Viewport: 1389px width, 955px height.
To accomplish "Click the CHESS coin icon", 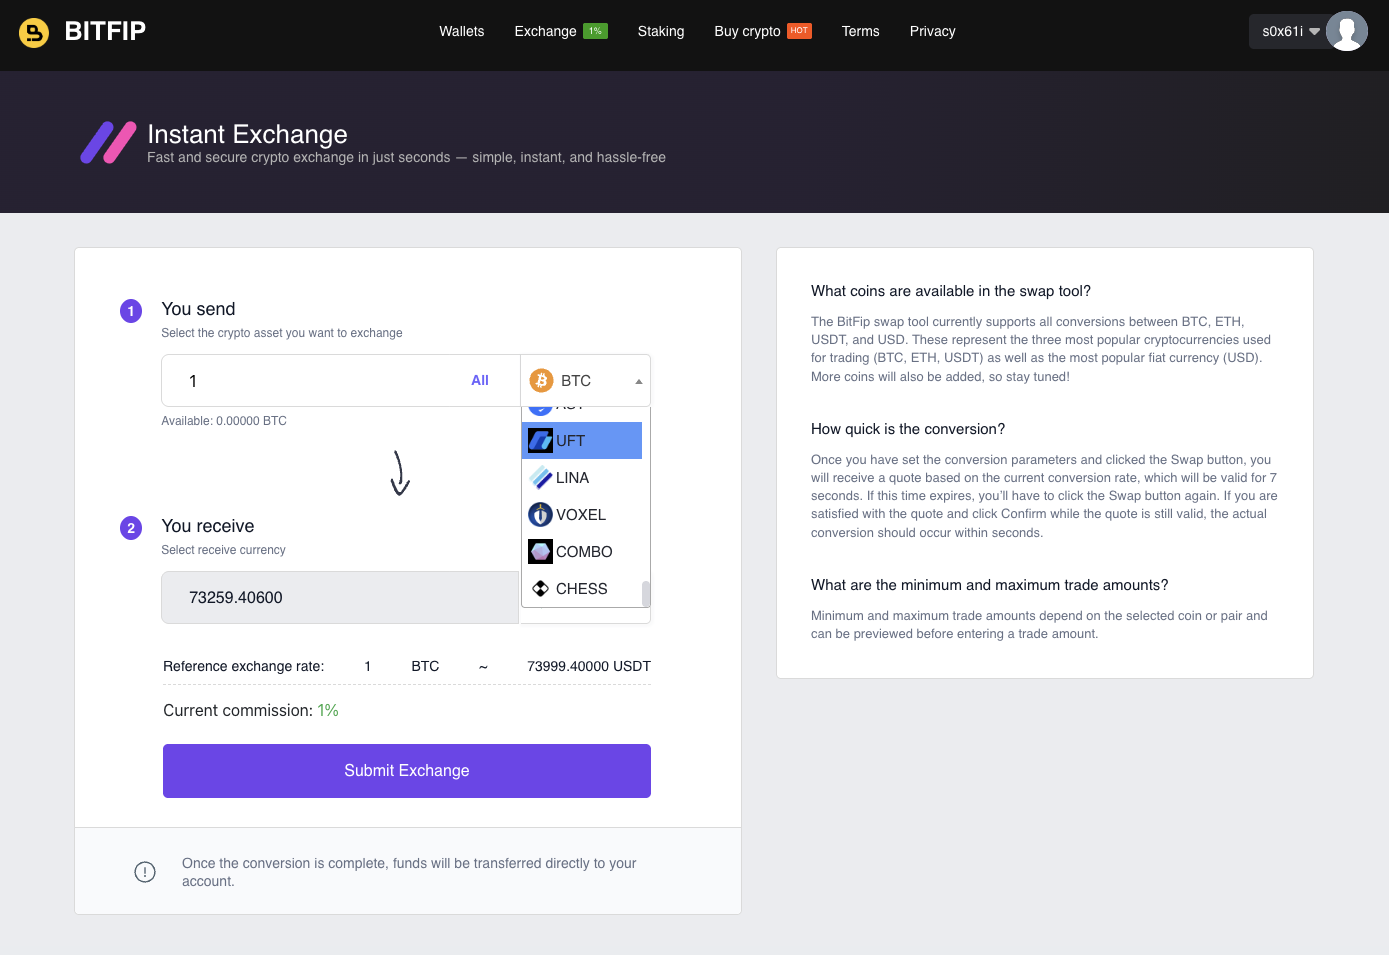I will [540, 589].
